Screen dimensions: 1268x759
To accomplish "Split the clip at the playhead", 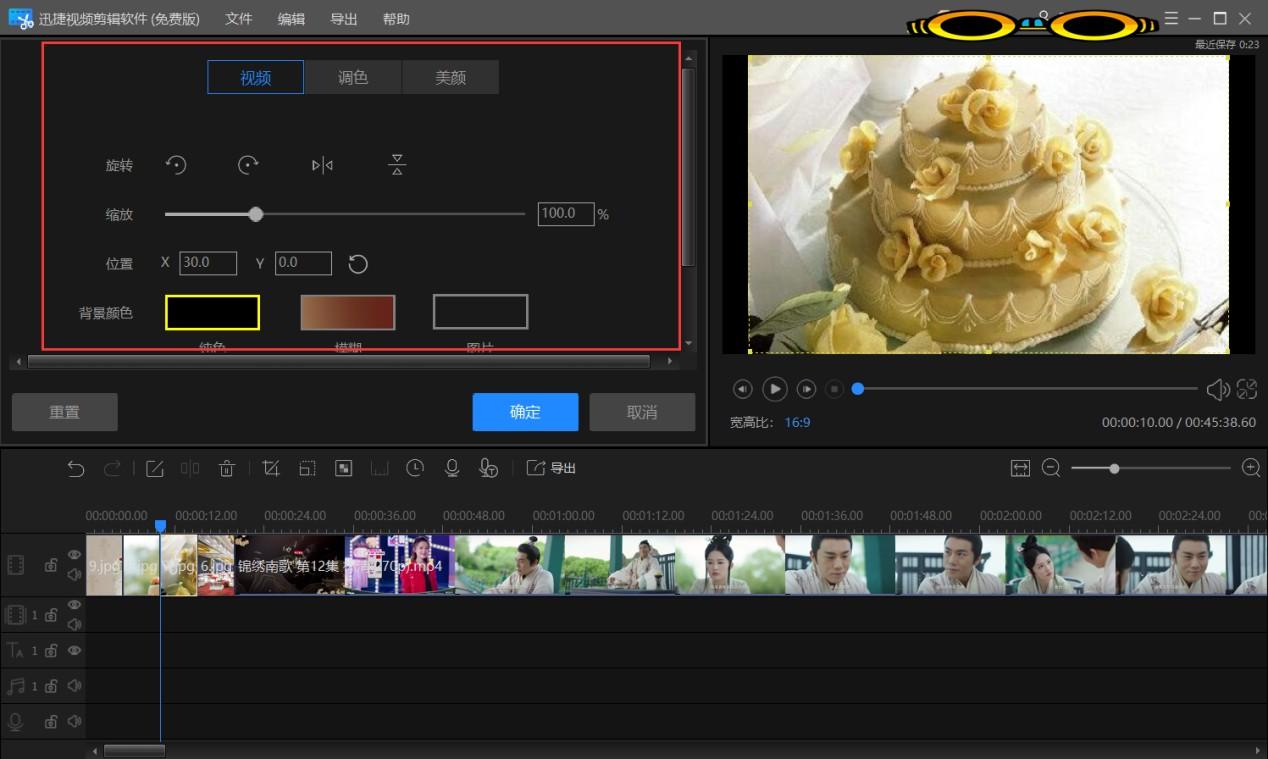I will 190,468.
